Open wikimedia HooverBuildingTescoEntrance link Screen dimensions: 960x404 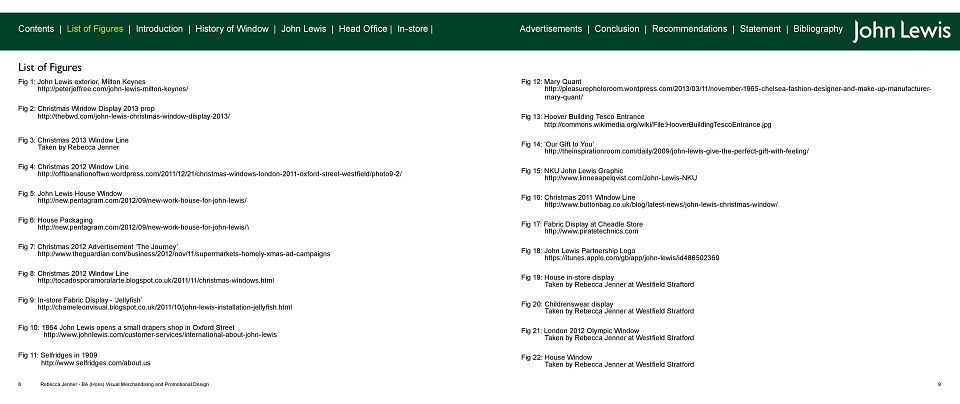pos(658,125)
